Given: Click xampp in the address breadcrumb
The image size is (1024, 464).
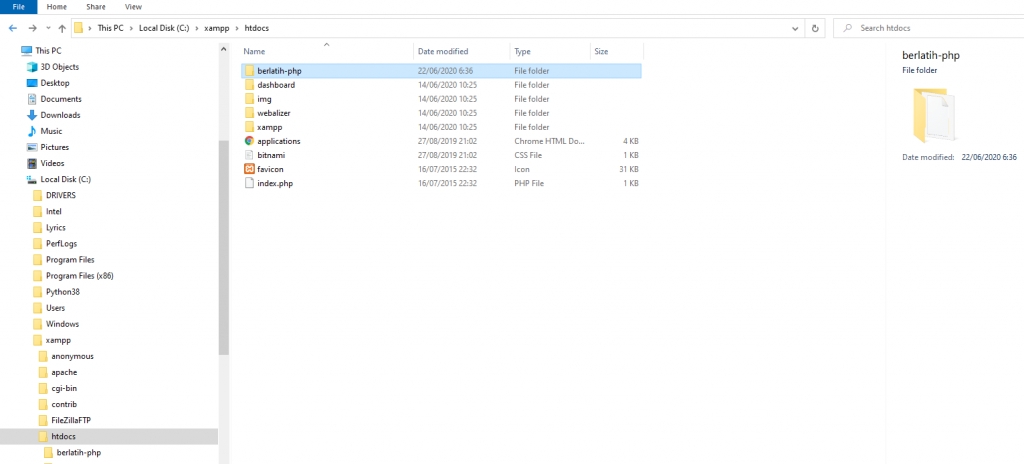Looking at the screenshot, I should pos(217,28).
